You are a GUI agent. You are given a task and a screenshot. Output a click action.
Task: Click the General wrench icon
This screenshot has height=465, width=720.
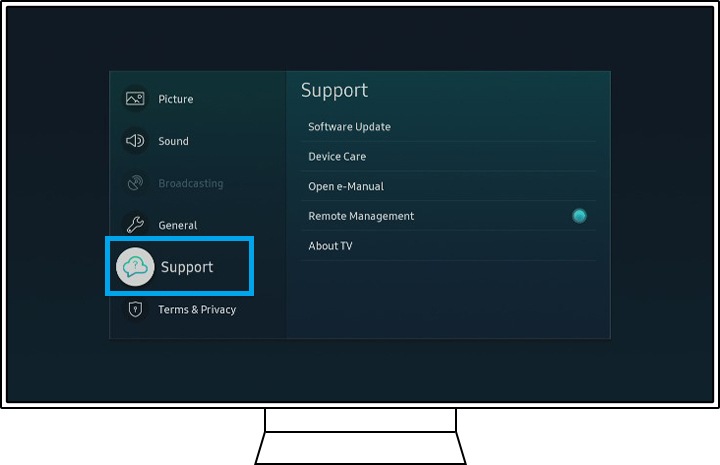coord(135,225)
